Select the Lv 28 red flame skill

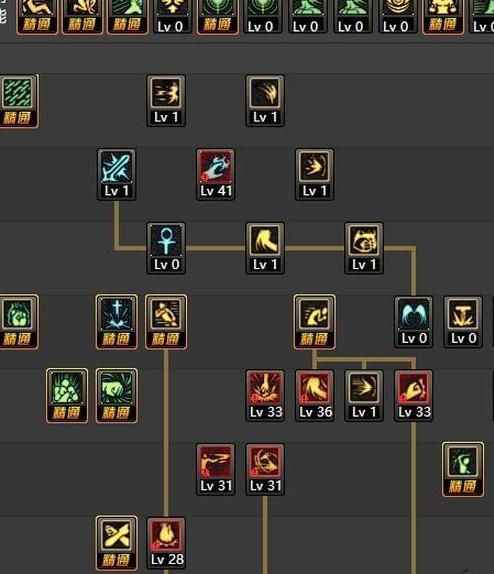pyautogui.click(x=166, y=543)
